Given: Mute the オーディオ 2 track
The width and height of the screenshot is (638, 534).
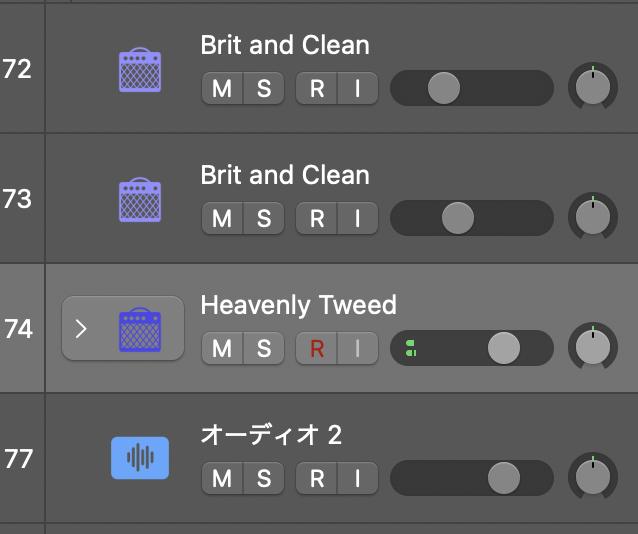Looking at the screenshot, I should pyautogui.click(x=222, y=478).
